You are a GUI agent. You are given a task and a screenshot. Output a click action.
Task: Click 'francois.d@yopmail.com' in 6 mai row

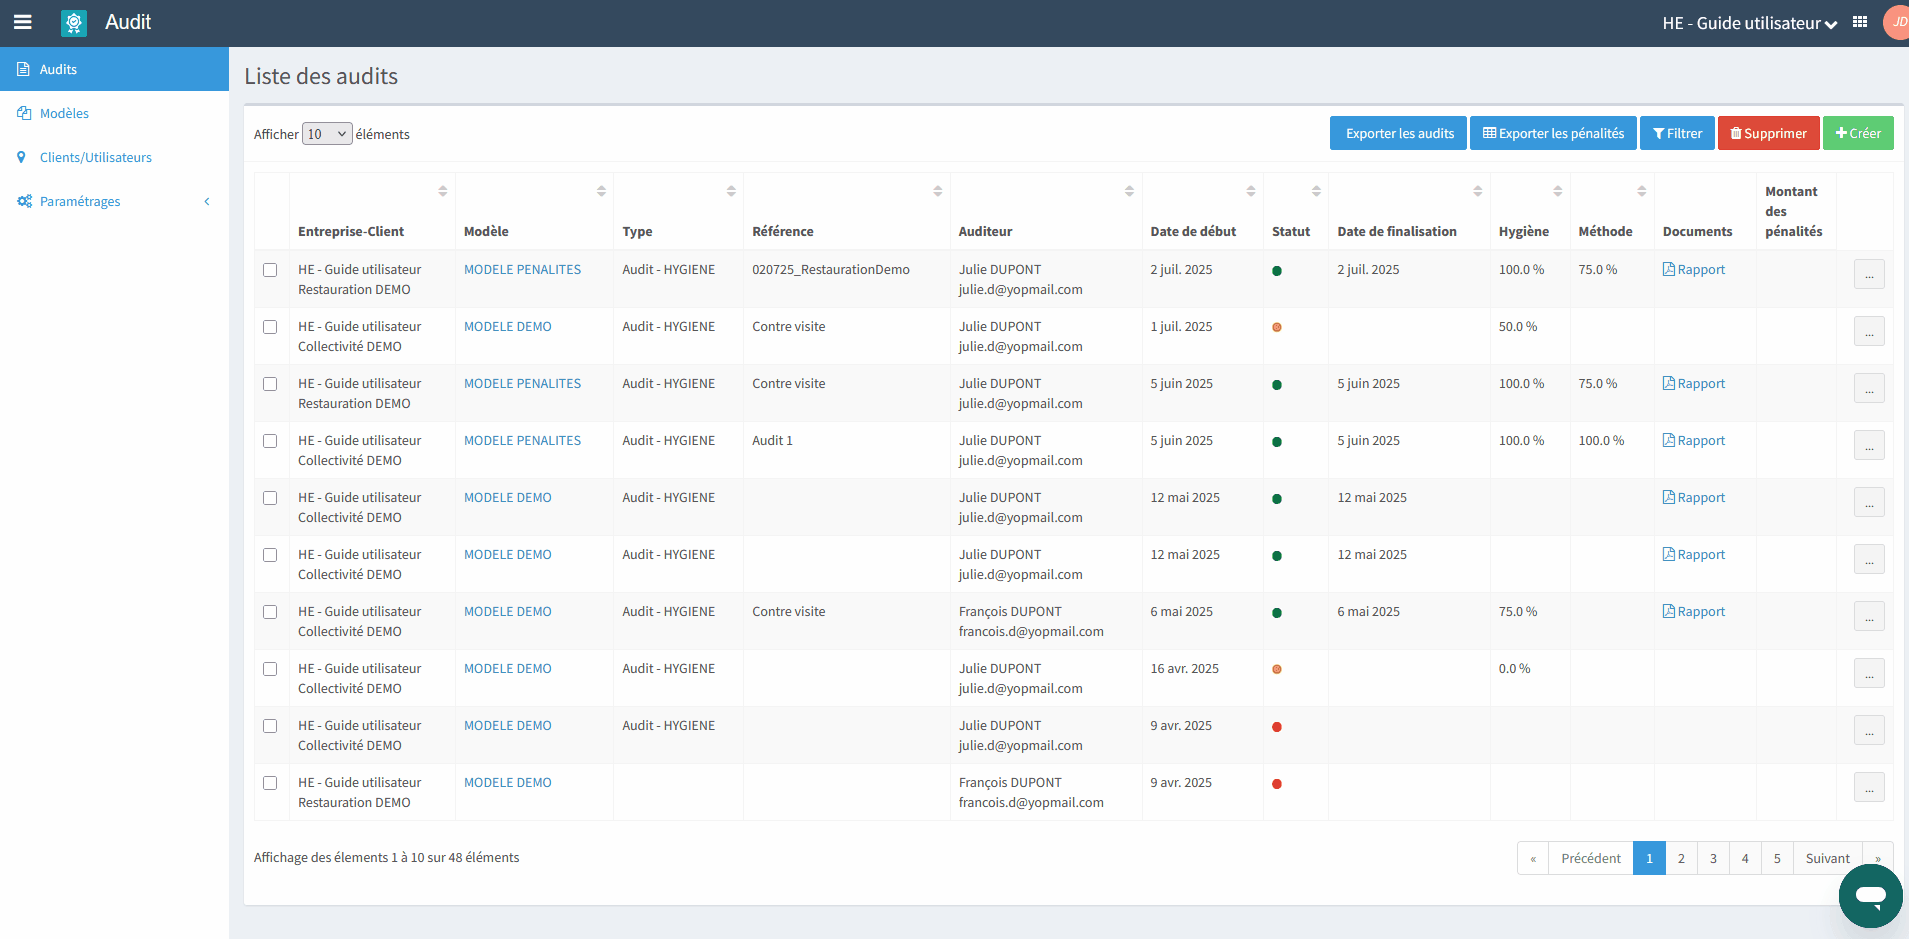click(1031, 632)
